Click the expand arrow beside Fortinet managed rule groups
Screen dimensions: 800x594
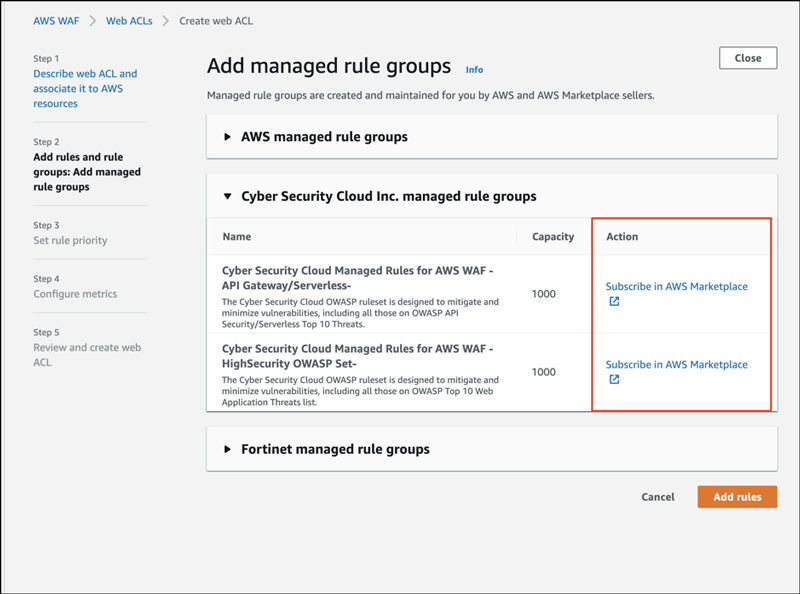pos(226,449)
